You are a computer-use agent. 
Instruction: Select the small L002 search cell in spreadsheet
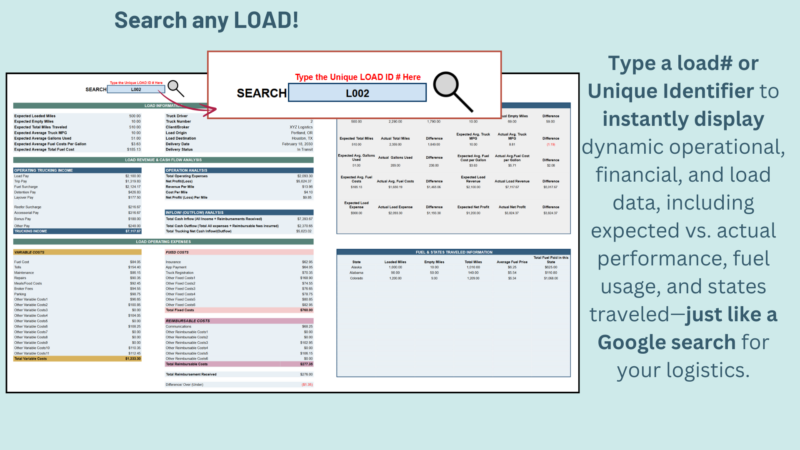click(136, 89)
